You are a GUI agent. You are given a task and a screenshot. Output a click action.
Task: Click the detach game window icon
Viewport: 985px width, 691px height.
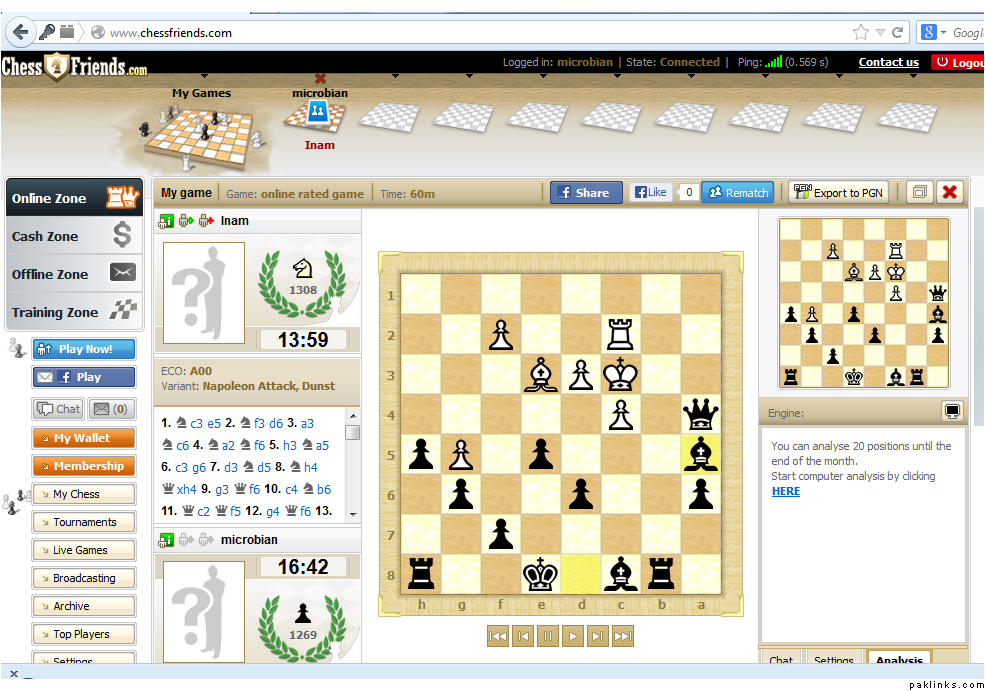coord(919,193)
